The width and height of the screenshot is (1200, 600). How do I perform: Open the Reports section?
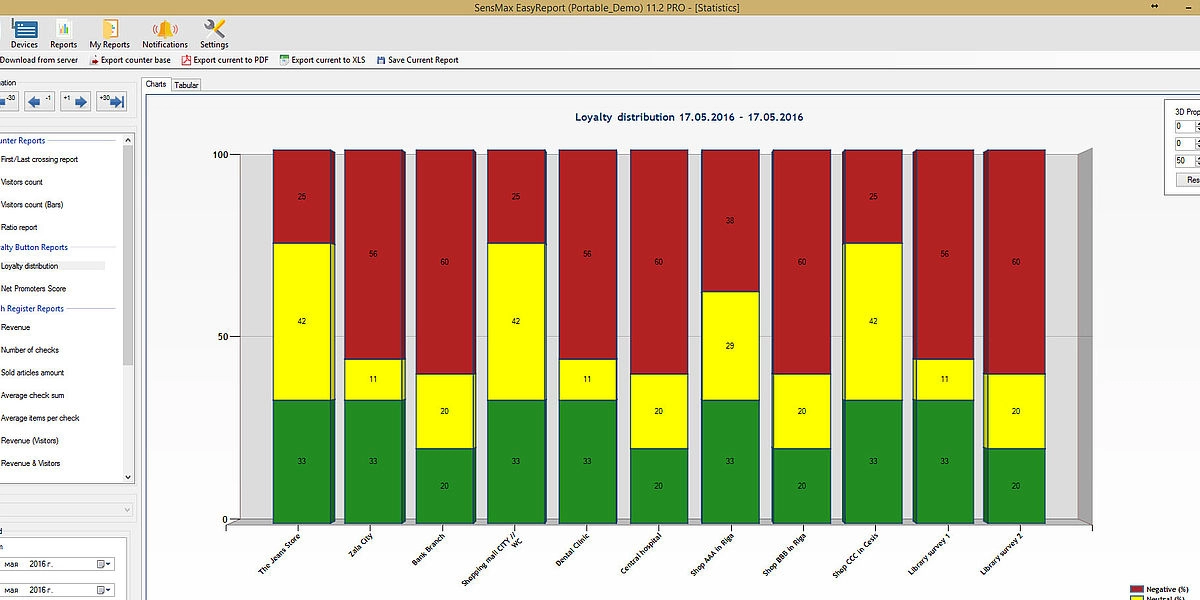coord(64,33)
